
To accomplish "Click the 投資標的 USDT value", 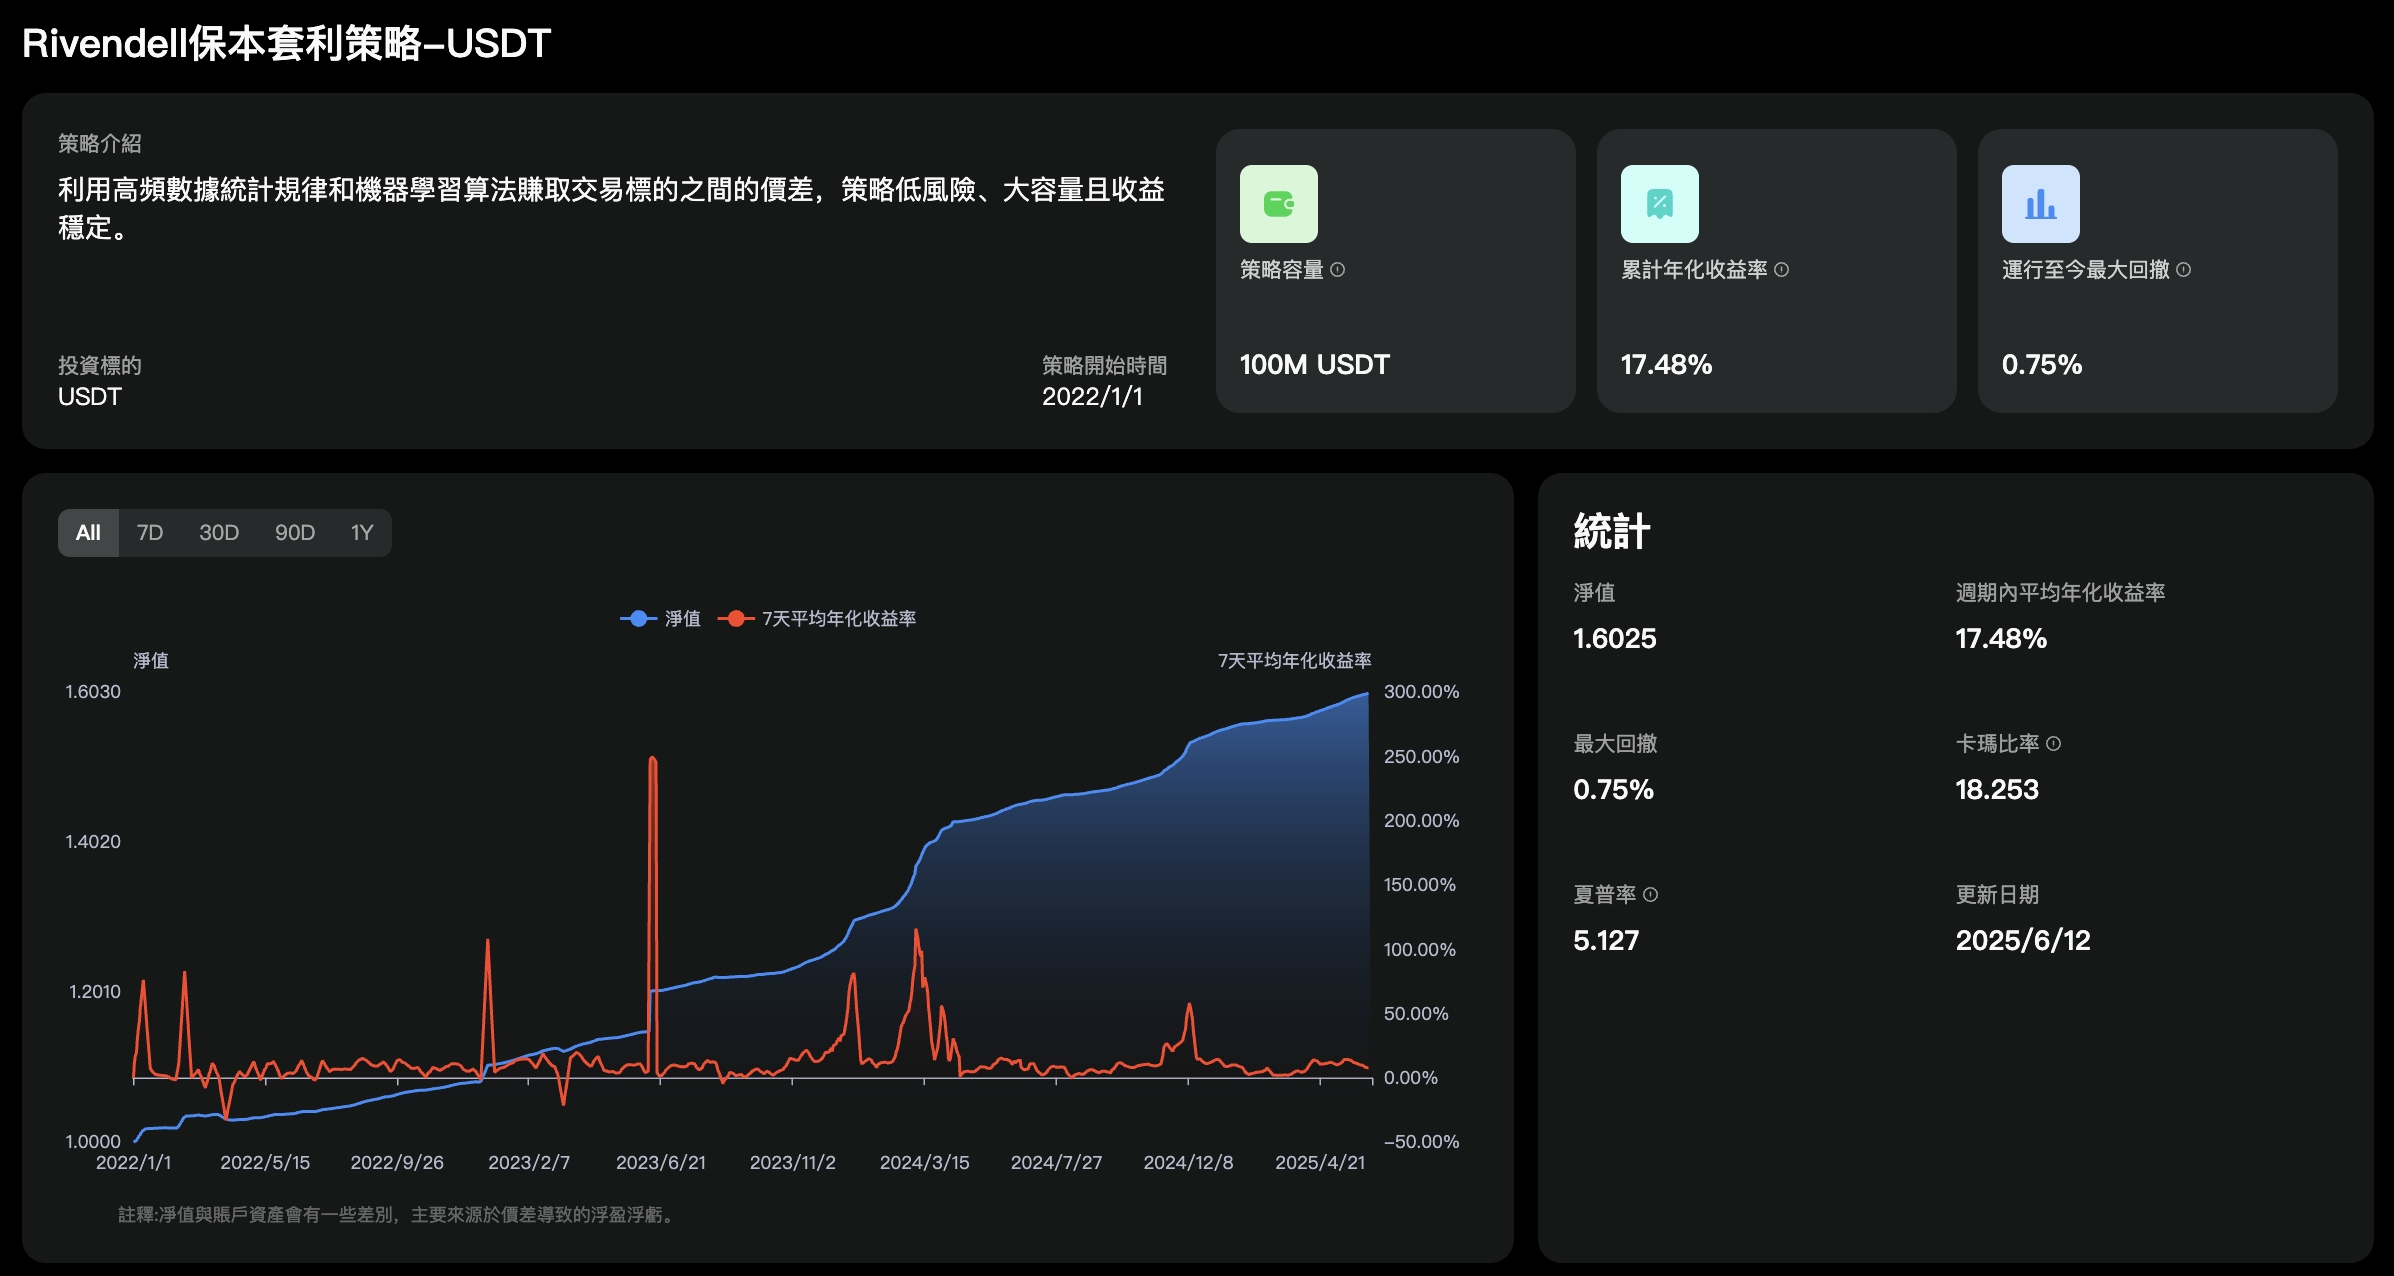I will pos(90,397).
